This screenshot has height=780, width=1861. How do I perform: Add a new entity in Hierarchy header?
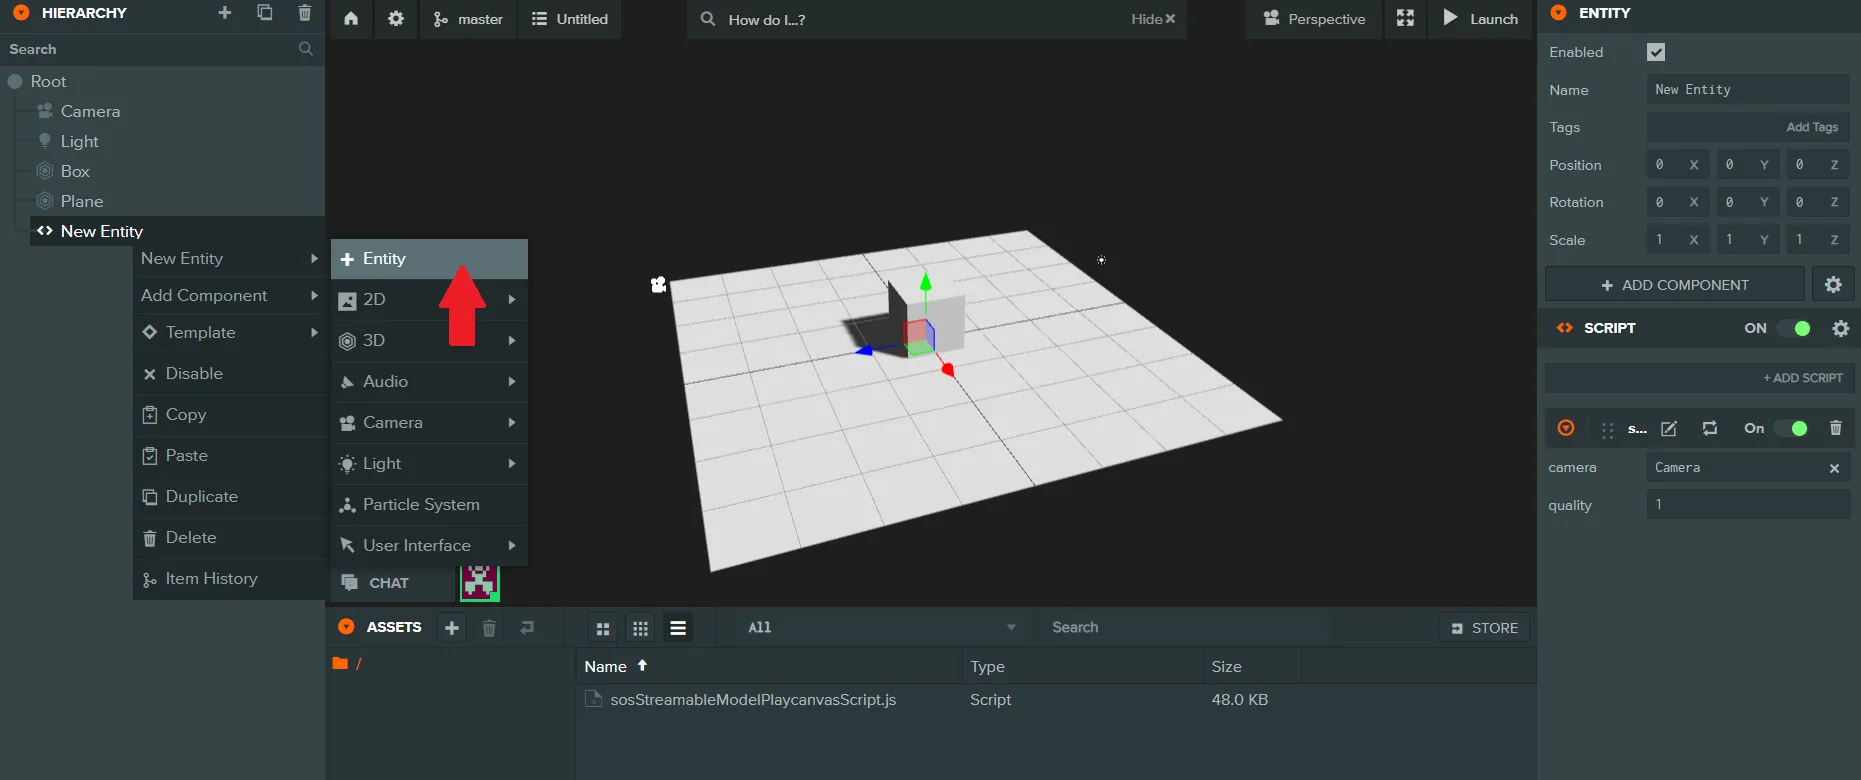click(x=225, y=13)
